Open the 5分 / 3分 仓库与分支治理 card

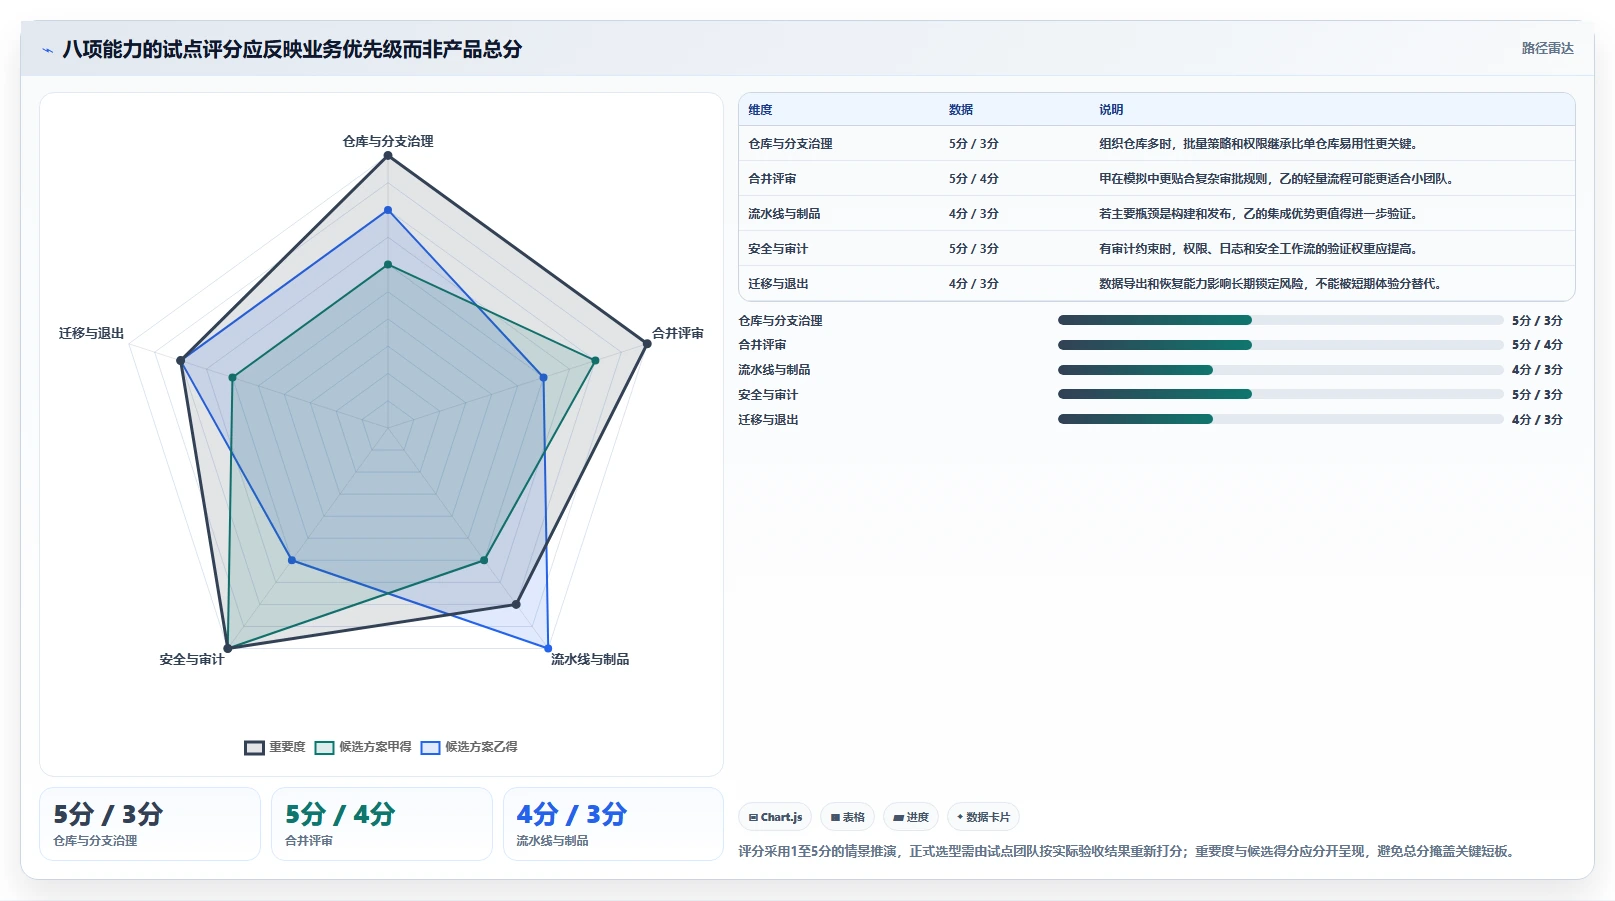pos(150,824)
